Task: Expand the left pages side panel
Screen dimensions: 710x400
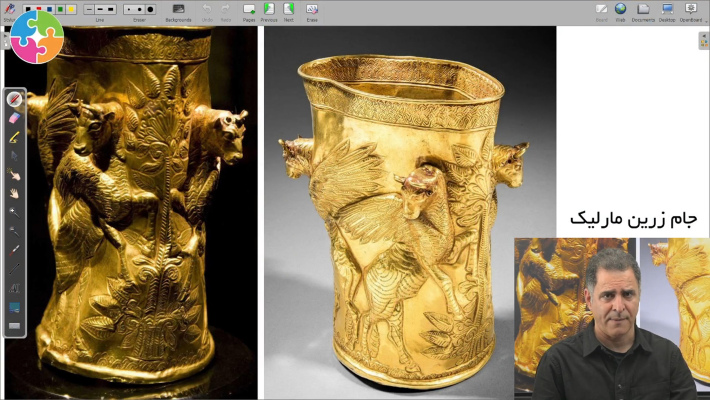Action: [5, 41]
